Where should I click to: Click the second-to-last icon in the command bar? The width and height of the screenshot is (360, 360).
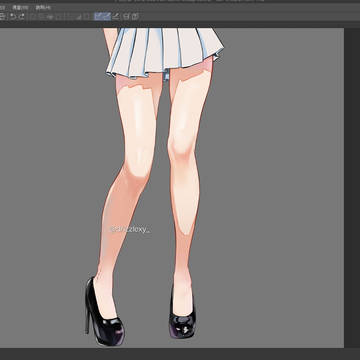(x=126, y=16)
